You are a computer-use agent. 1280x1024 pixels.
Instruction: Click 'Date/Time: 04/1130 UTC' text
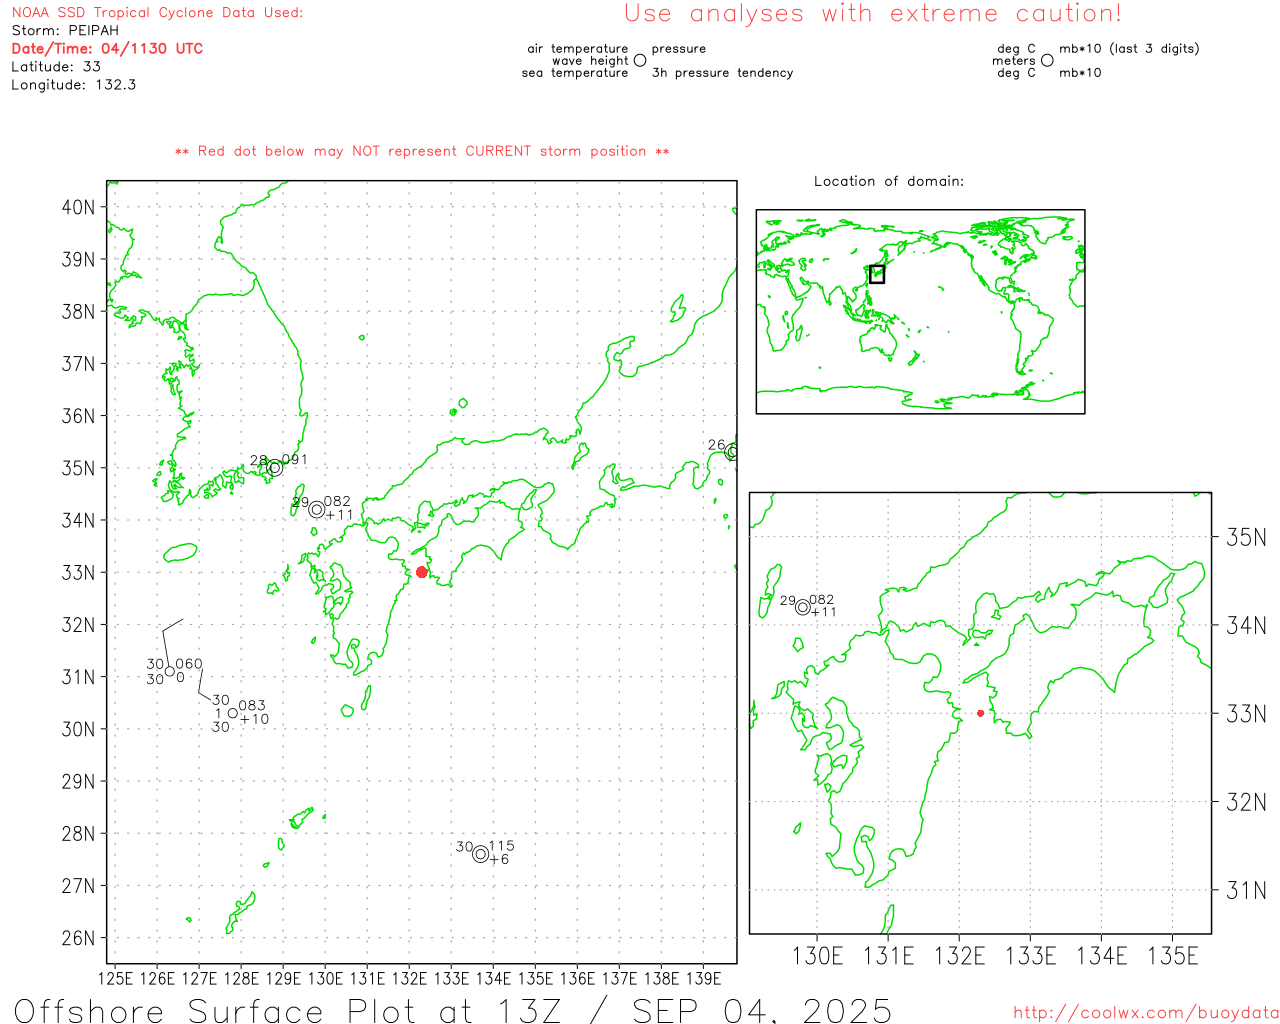[x=107, y=48]
